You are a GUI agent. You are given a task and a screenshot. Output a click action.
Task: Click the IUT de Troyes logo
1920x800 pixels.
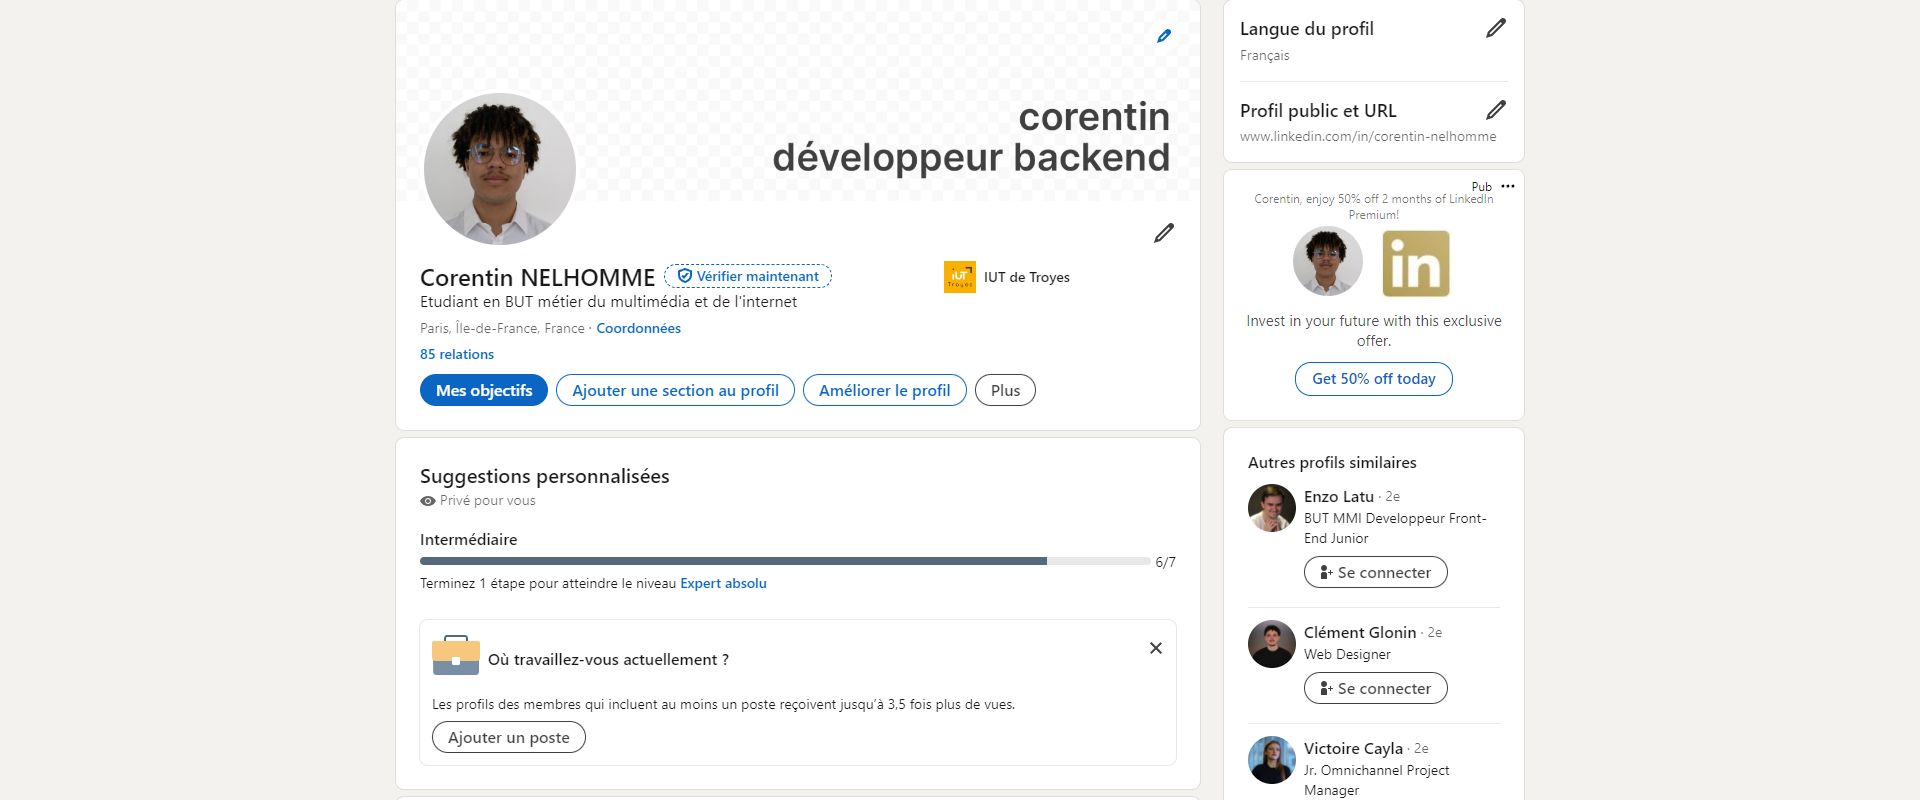960,277
